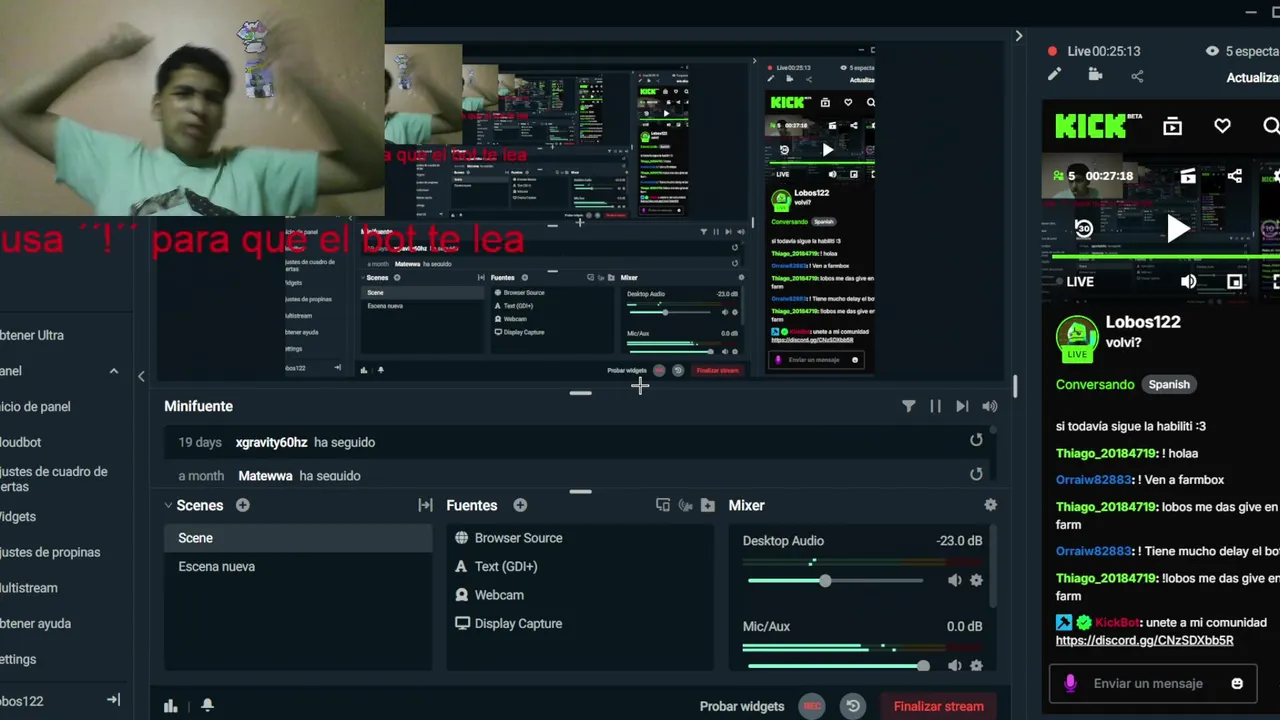Screen dimensions: 1280x720
Task: Edit stream info with pencil icon
Action: [1054, 75]
